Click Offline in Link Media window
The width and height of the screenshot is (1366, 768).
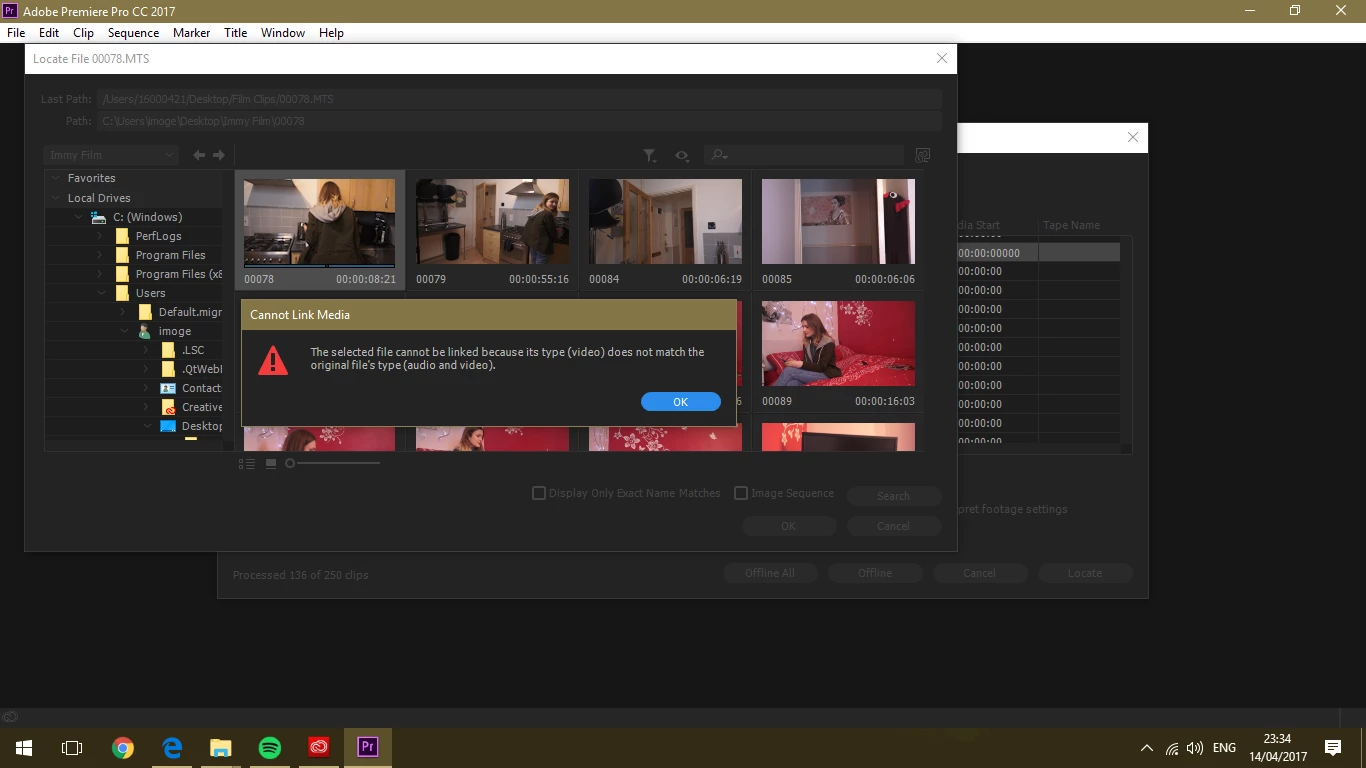[875, 573]
